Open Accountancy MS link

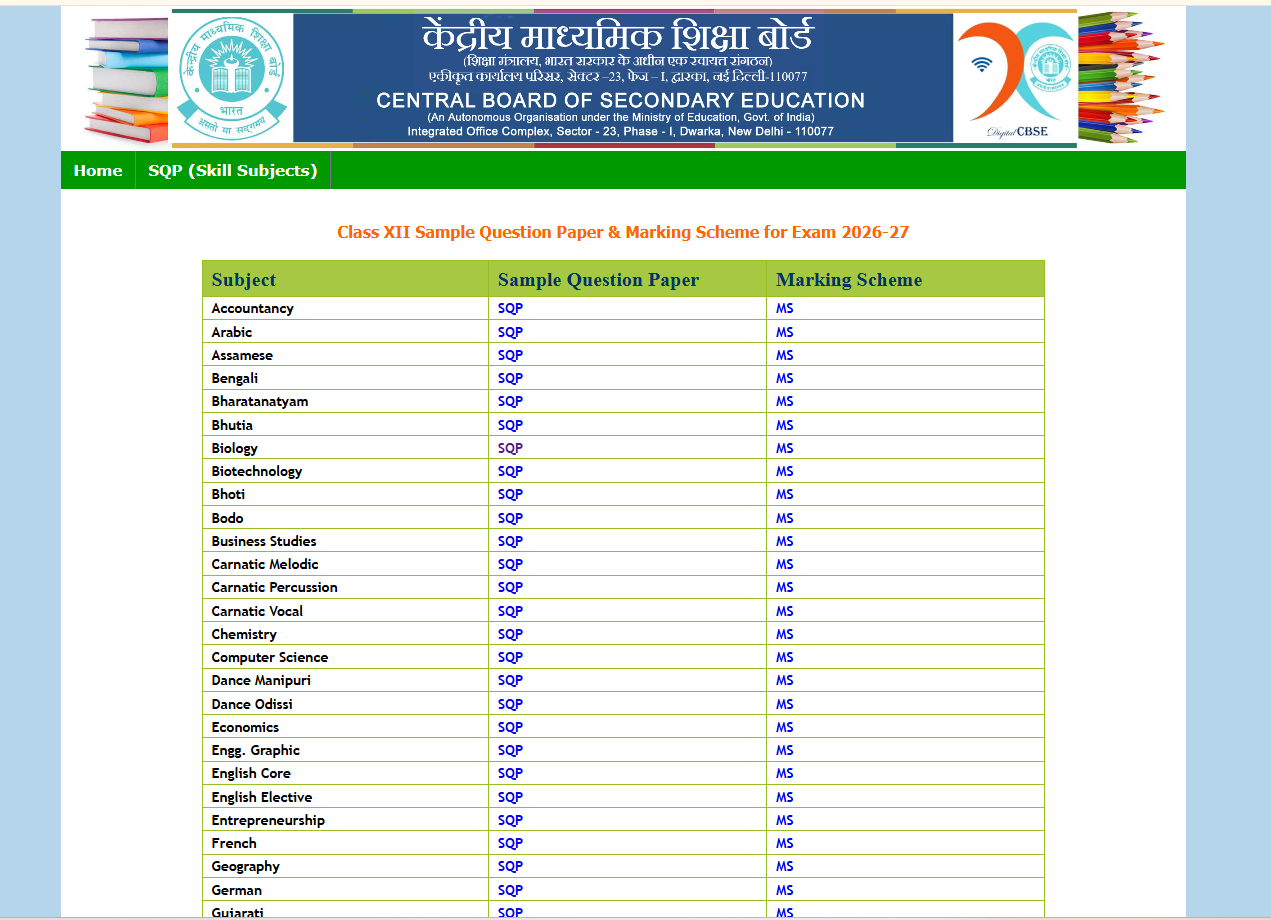[x=785, y=309]
